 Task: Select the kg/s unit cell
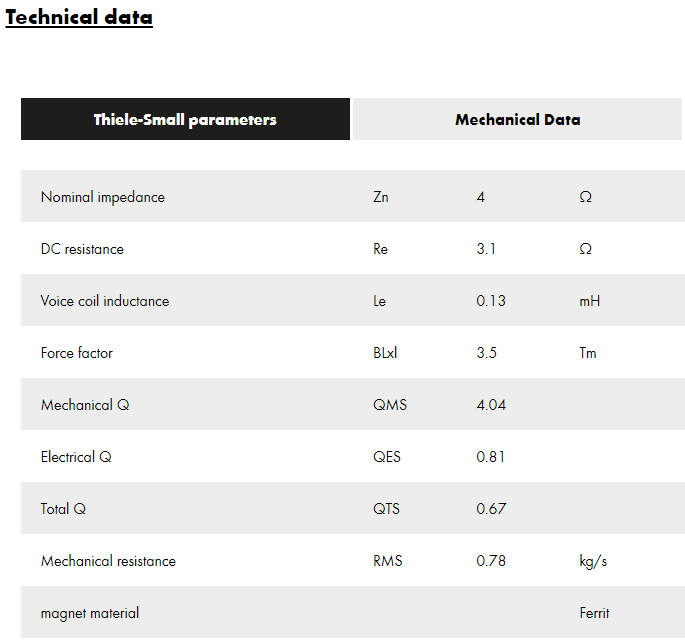[593, 561]
